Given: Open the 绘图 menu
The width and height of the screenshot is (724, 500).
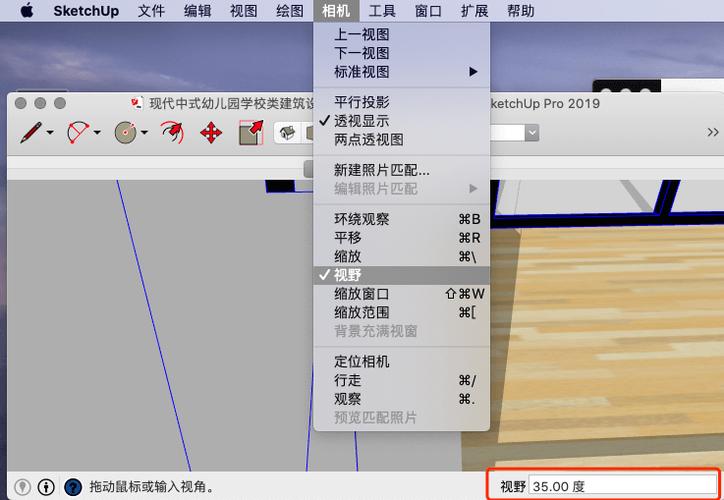Looking at the screenshot, I should pos(290,11).
